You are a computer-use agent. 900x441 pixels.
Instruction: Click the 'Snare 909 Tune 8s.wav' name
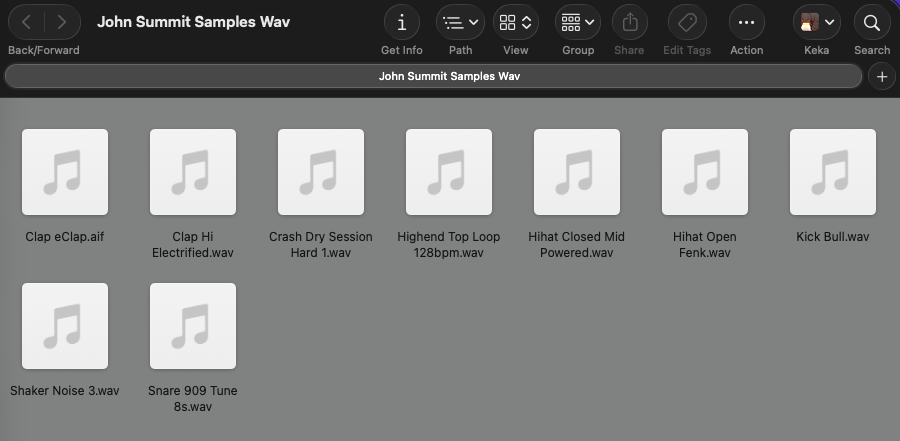point(193,399)
